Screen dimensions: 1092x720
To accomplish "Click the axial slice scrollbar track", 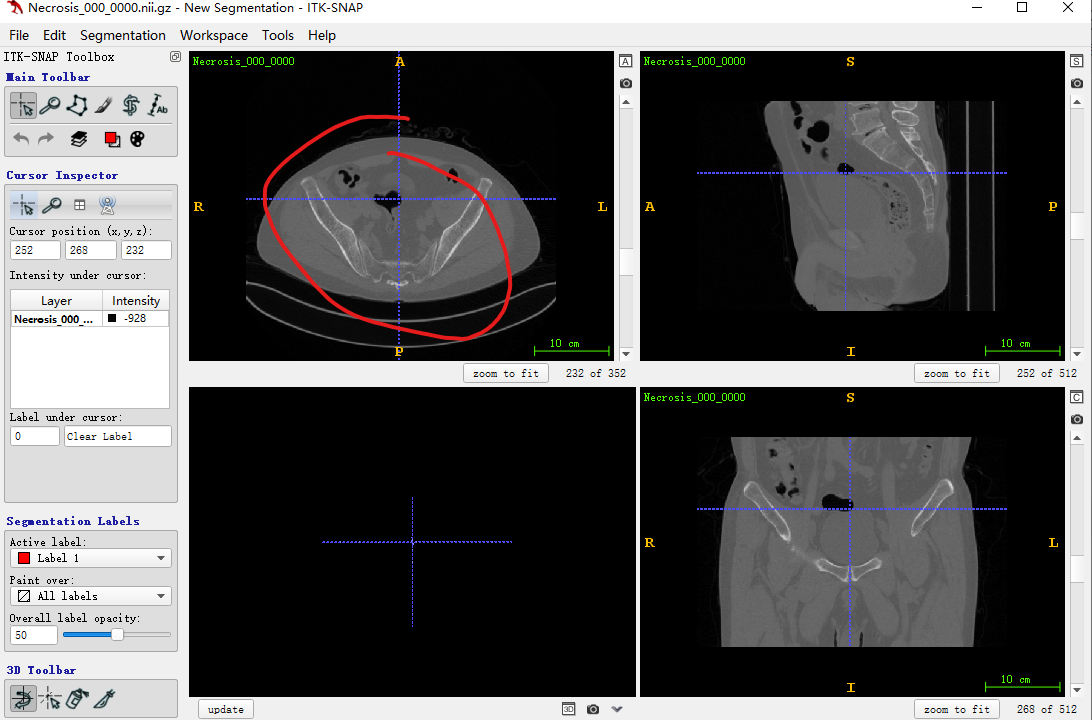I will pos(626,228).
